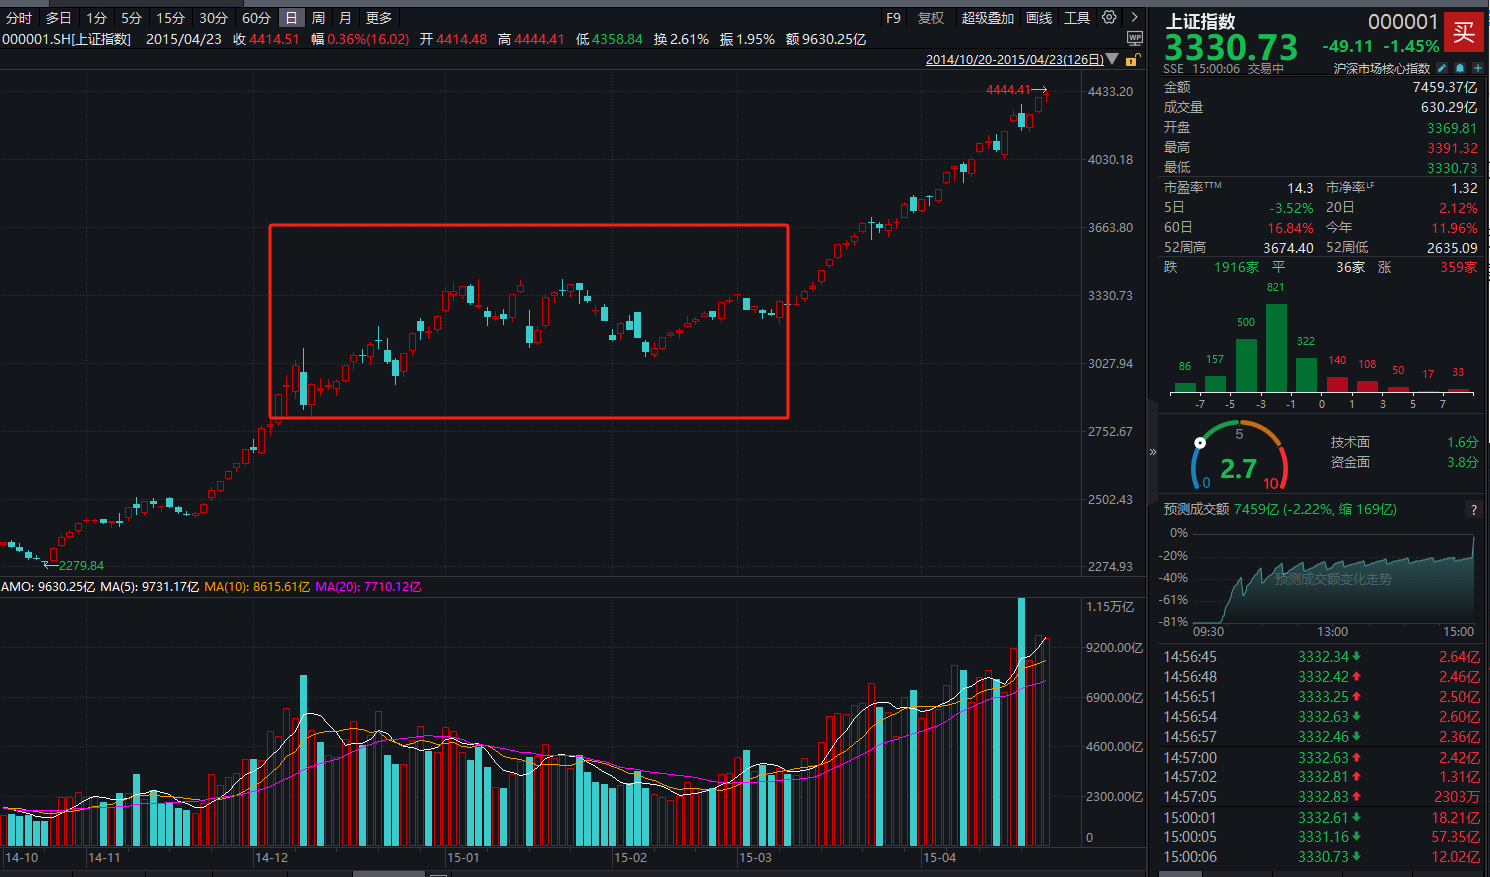1490x877 pixels.
Task: Open the 更多 more periods dropdown
Action: pyautogui.click(x=379, y=18)
